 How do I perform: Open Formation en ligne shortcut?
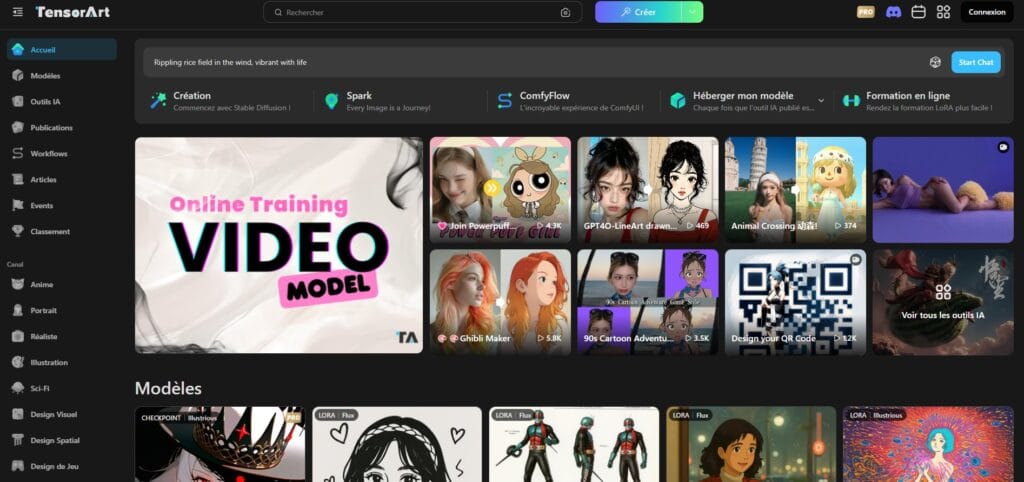[x=918, y=101]
